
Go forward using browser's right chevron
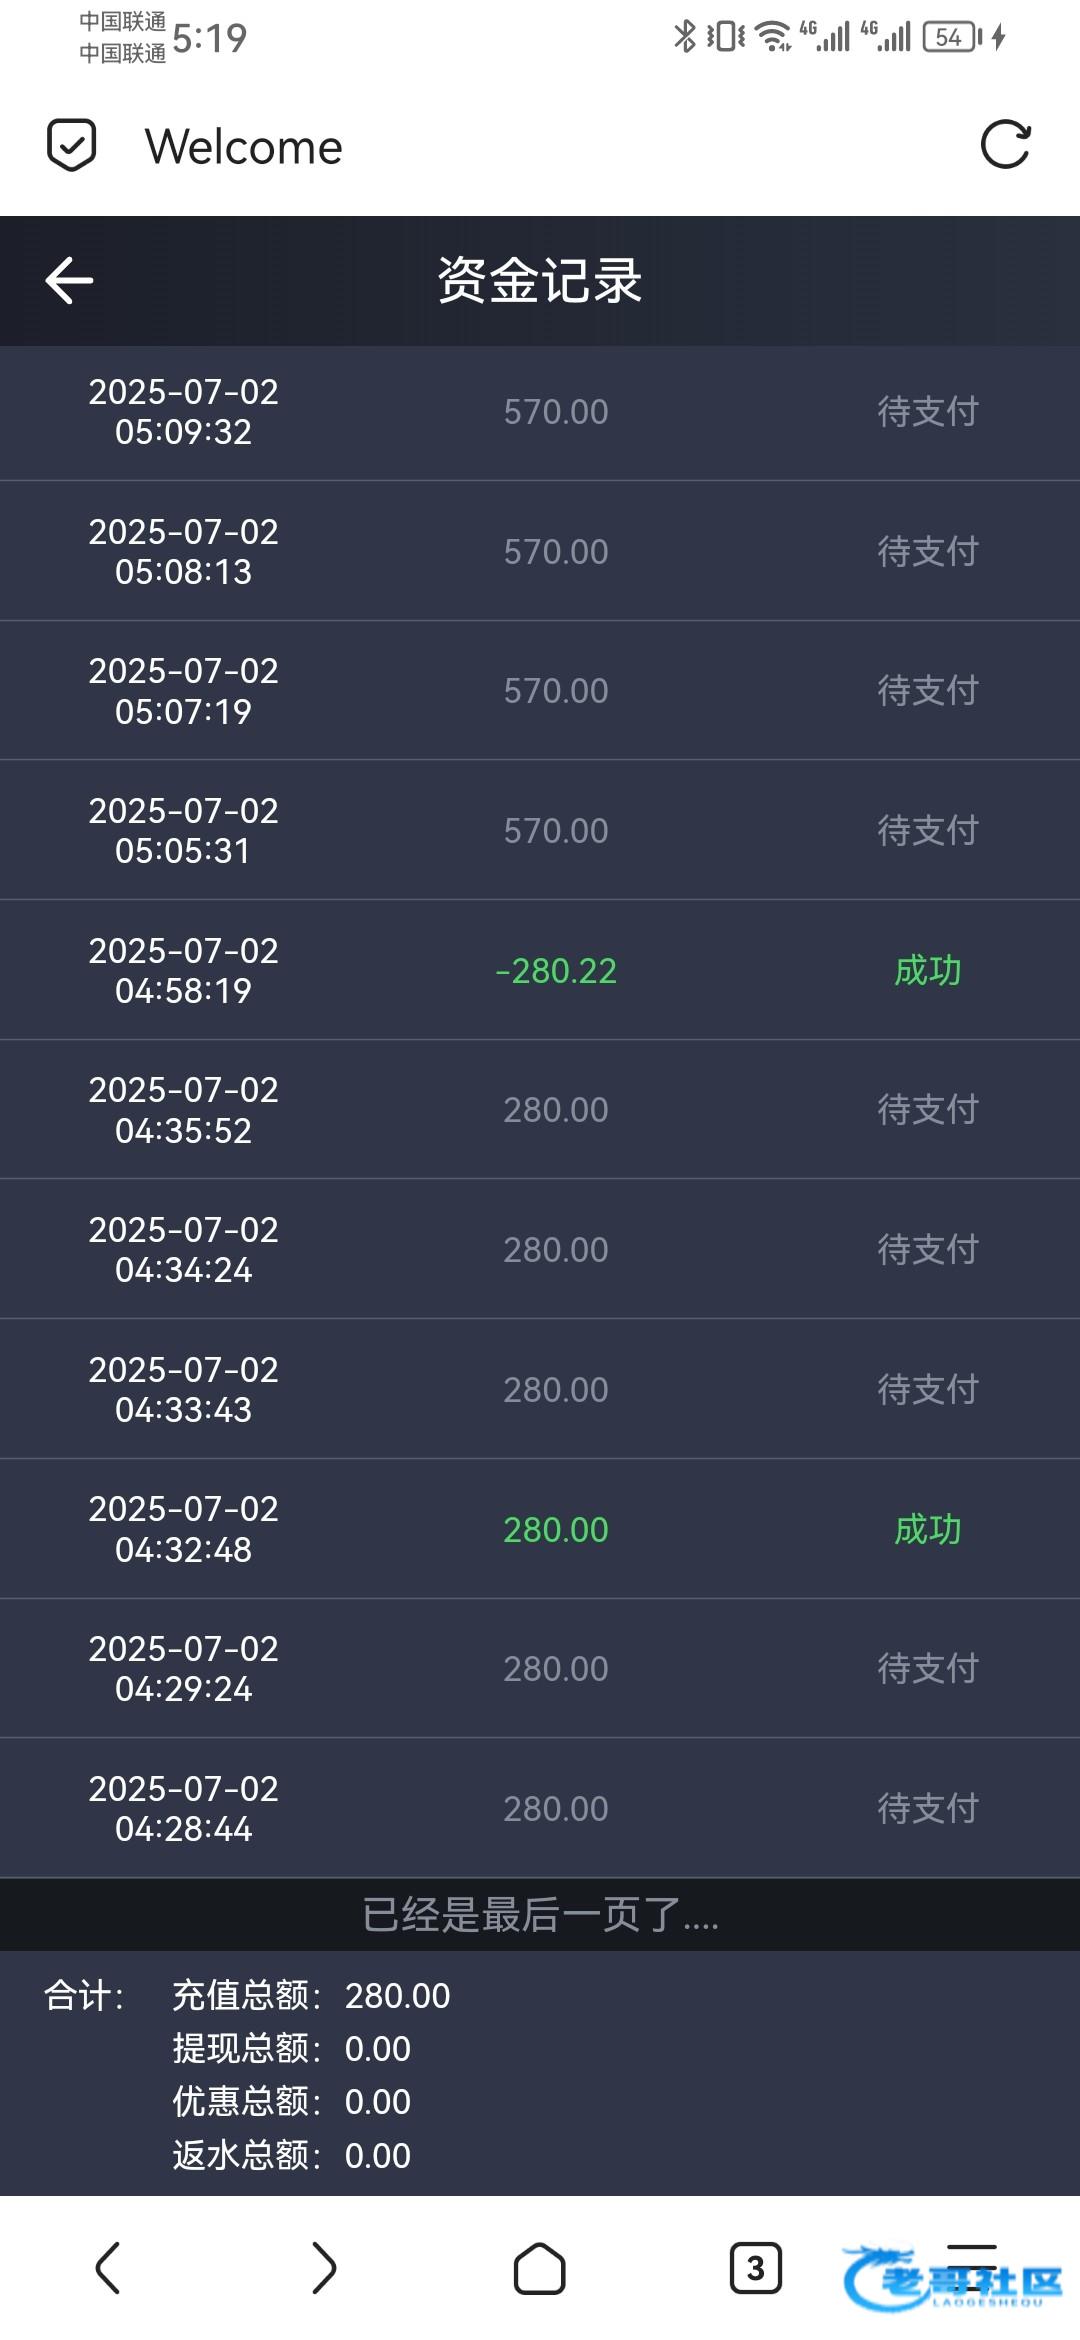324,2267
